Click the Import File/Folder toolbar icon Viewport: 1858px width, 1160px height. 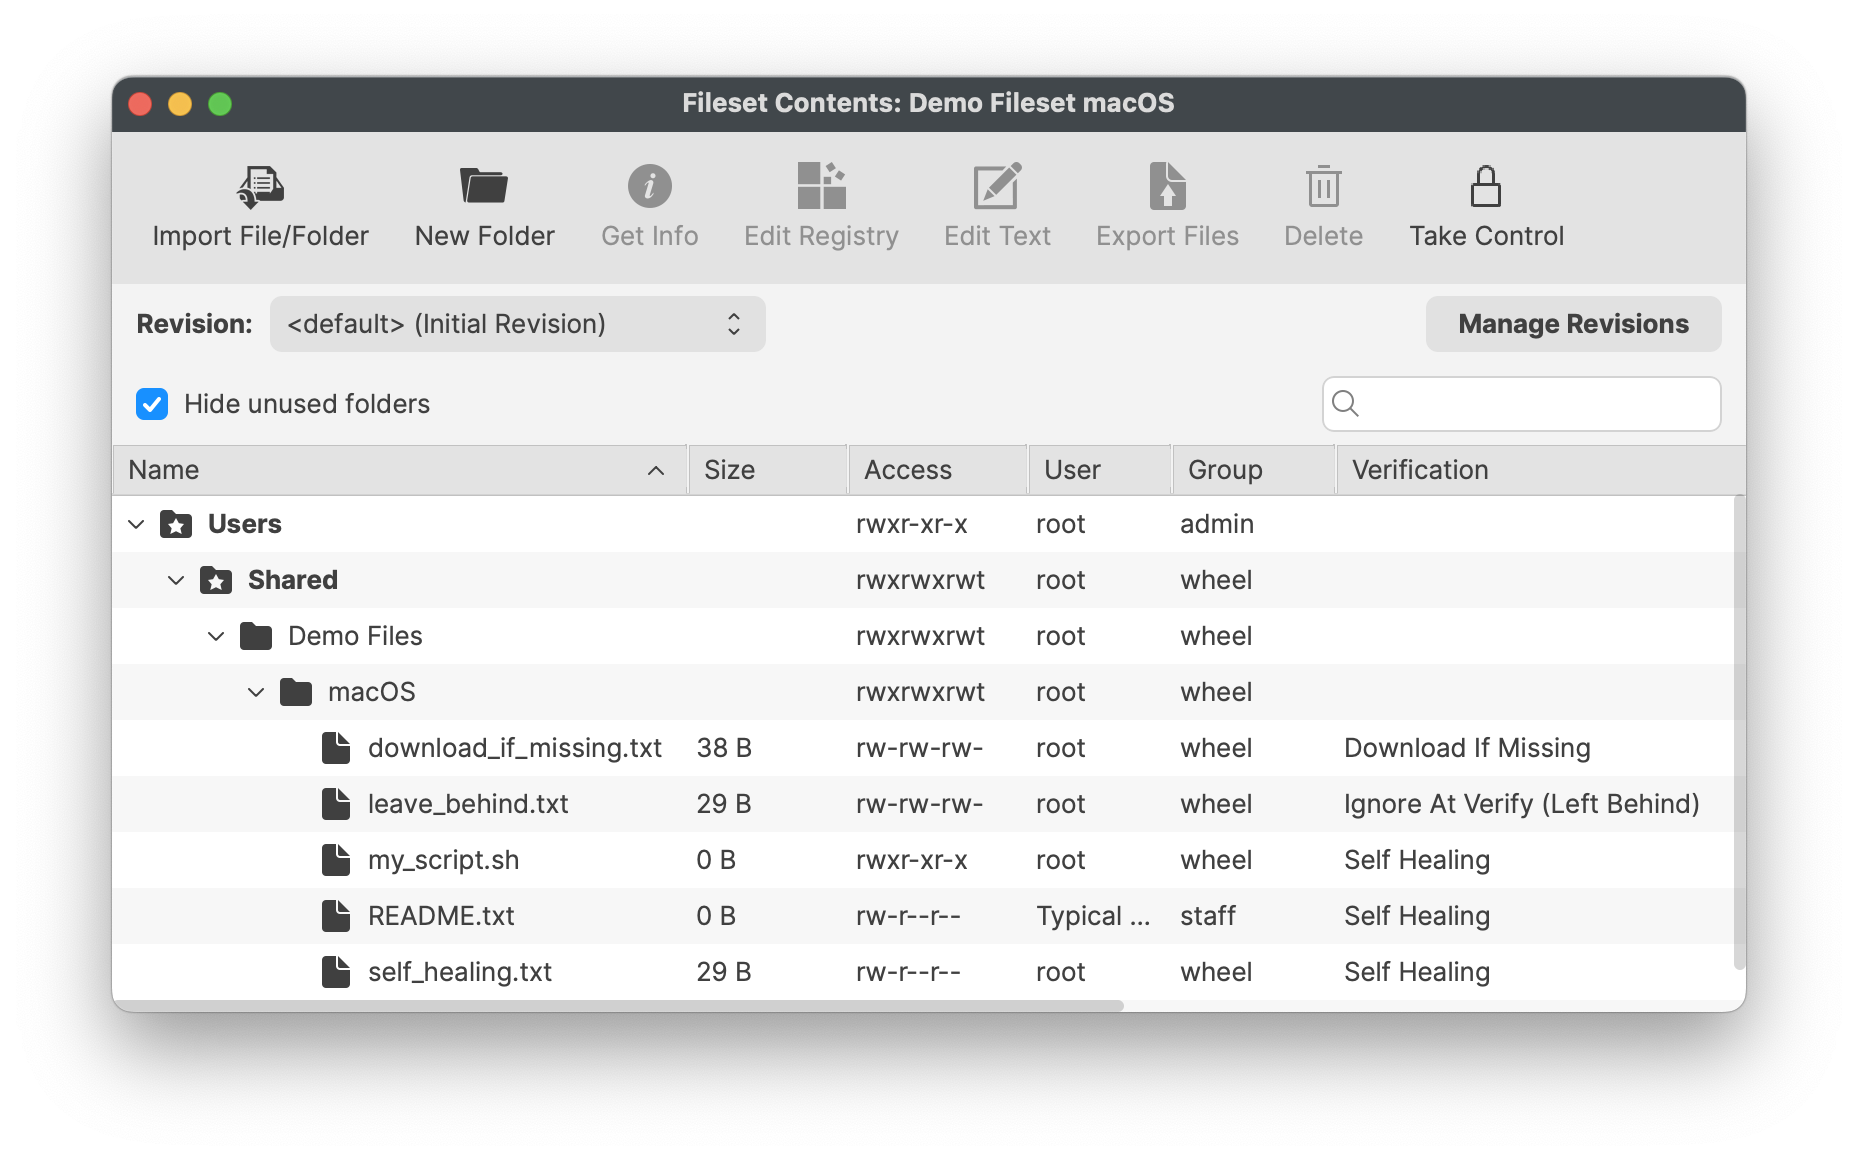click(260, 187)
